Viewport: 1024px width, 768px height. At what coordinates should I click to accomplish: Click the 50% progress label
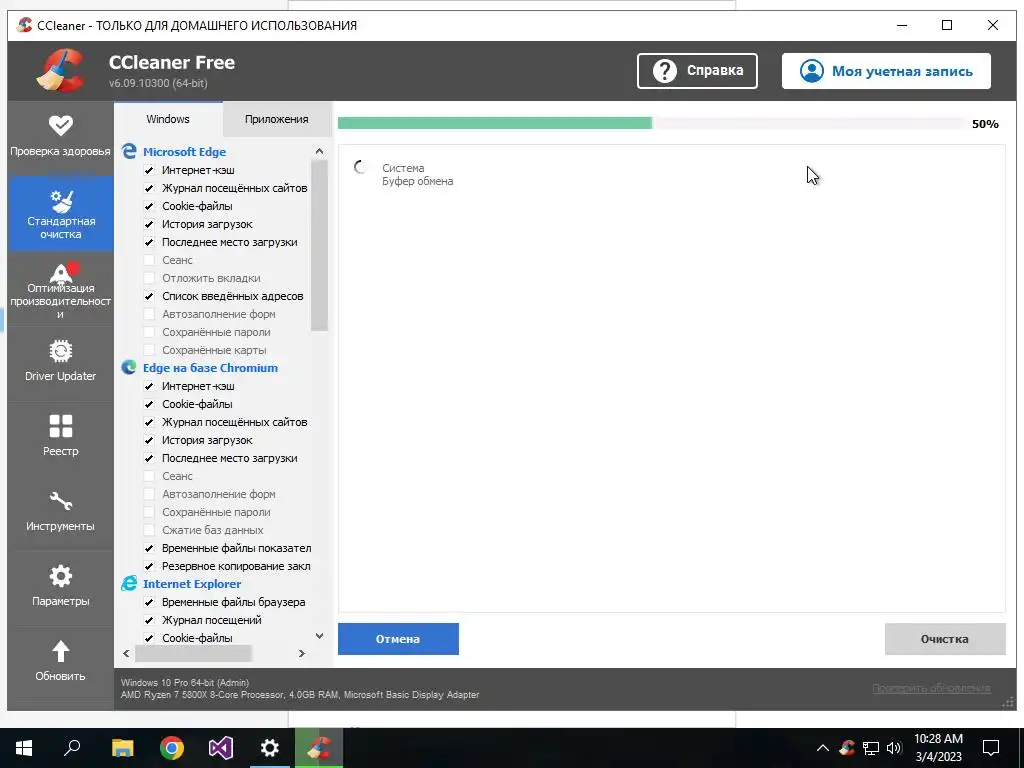985,124
